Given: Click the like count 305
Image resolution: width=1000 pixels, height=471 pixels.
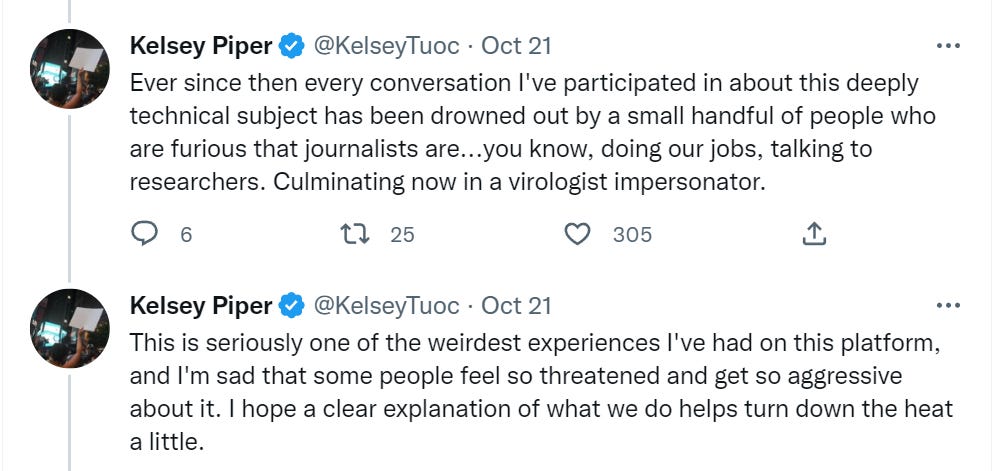Looking at the screenshot, I should click(x=631, y=235).
